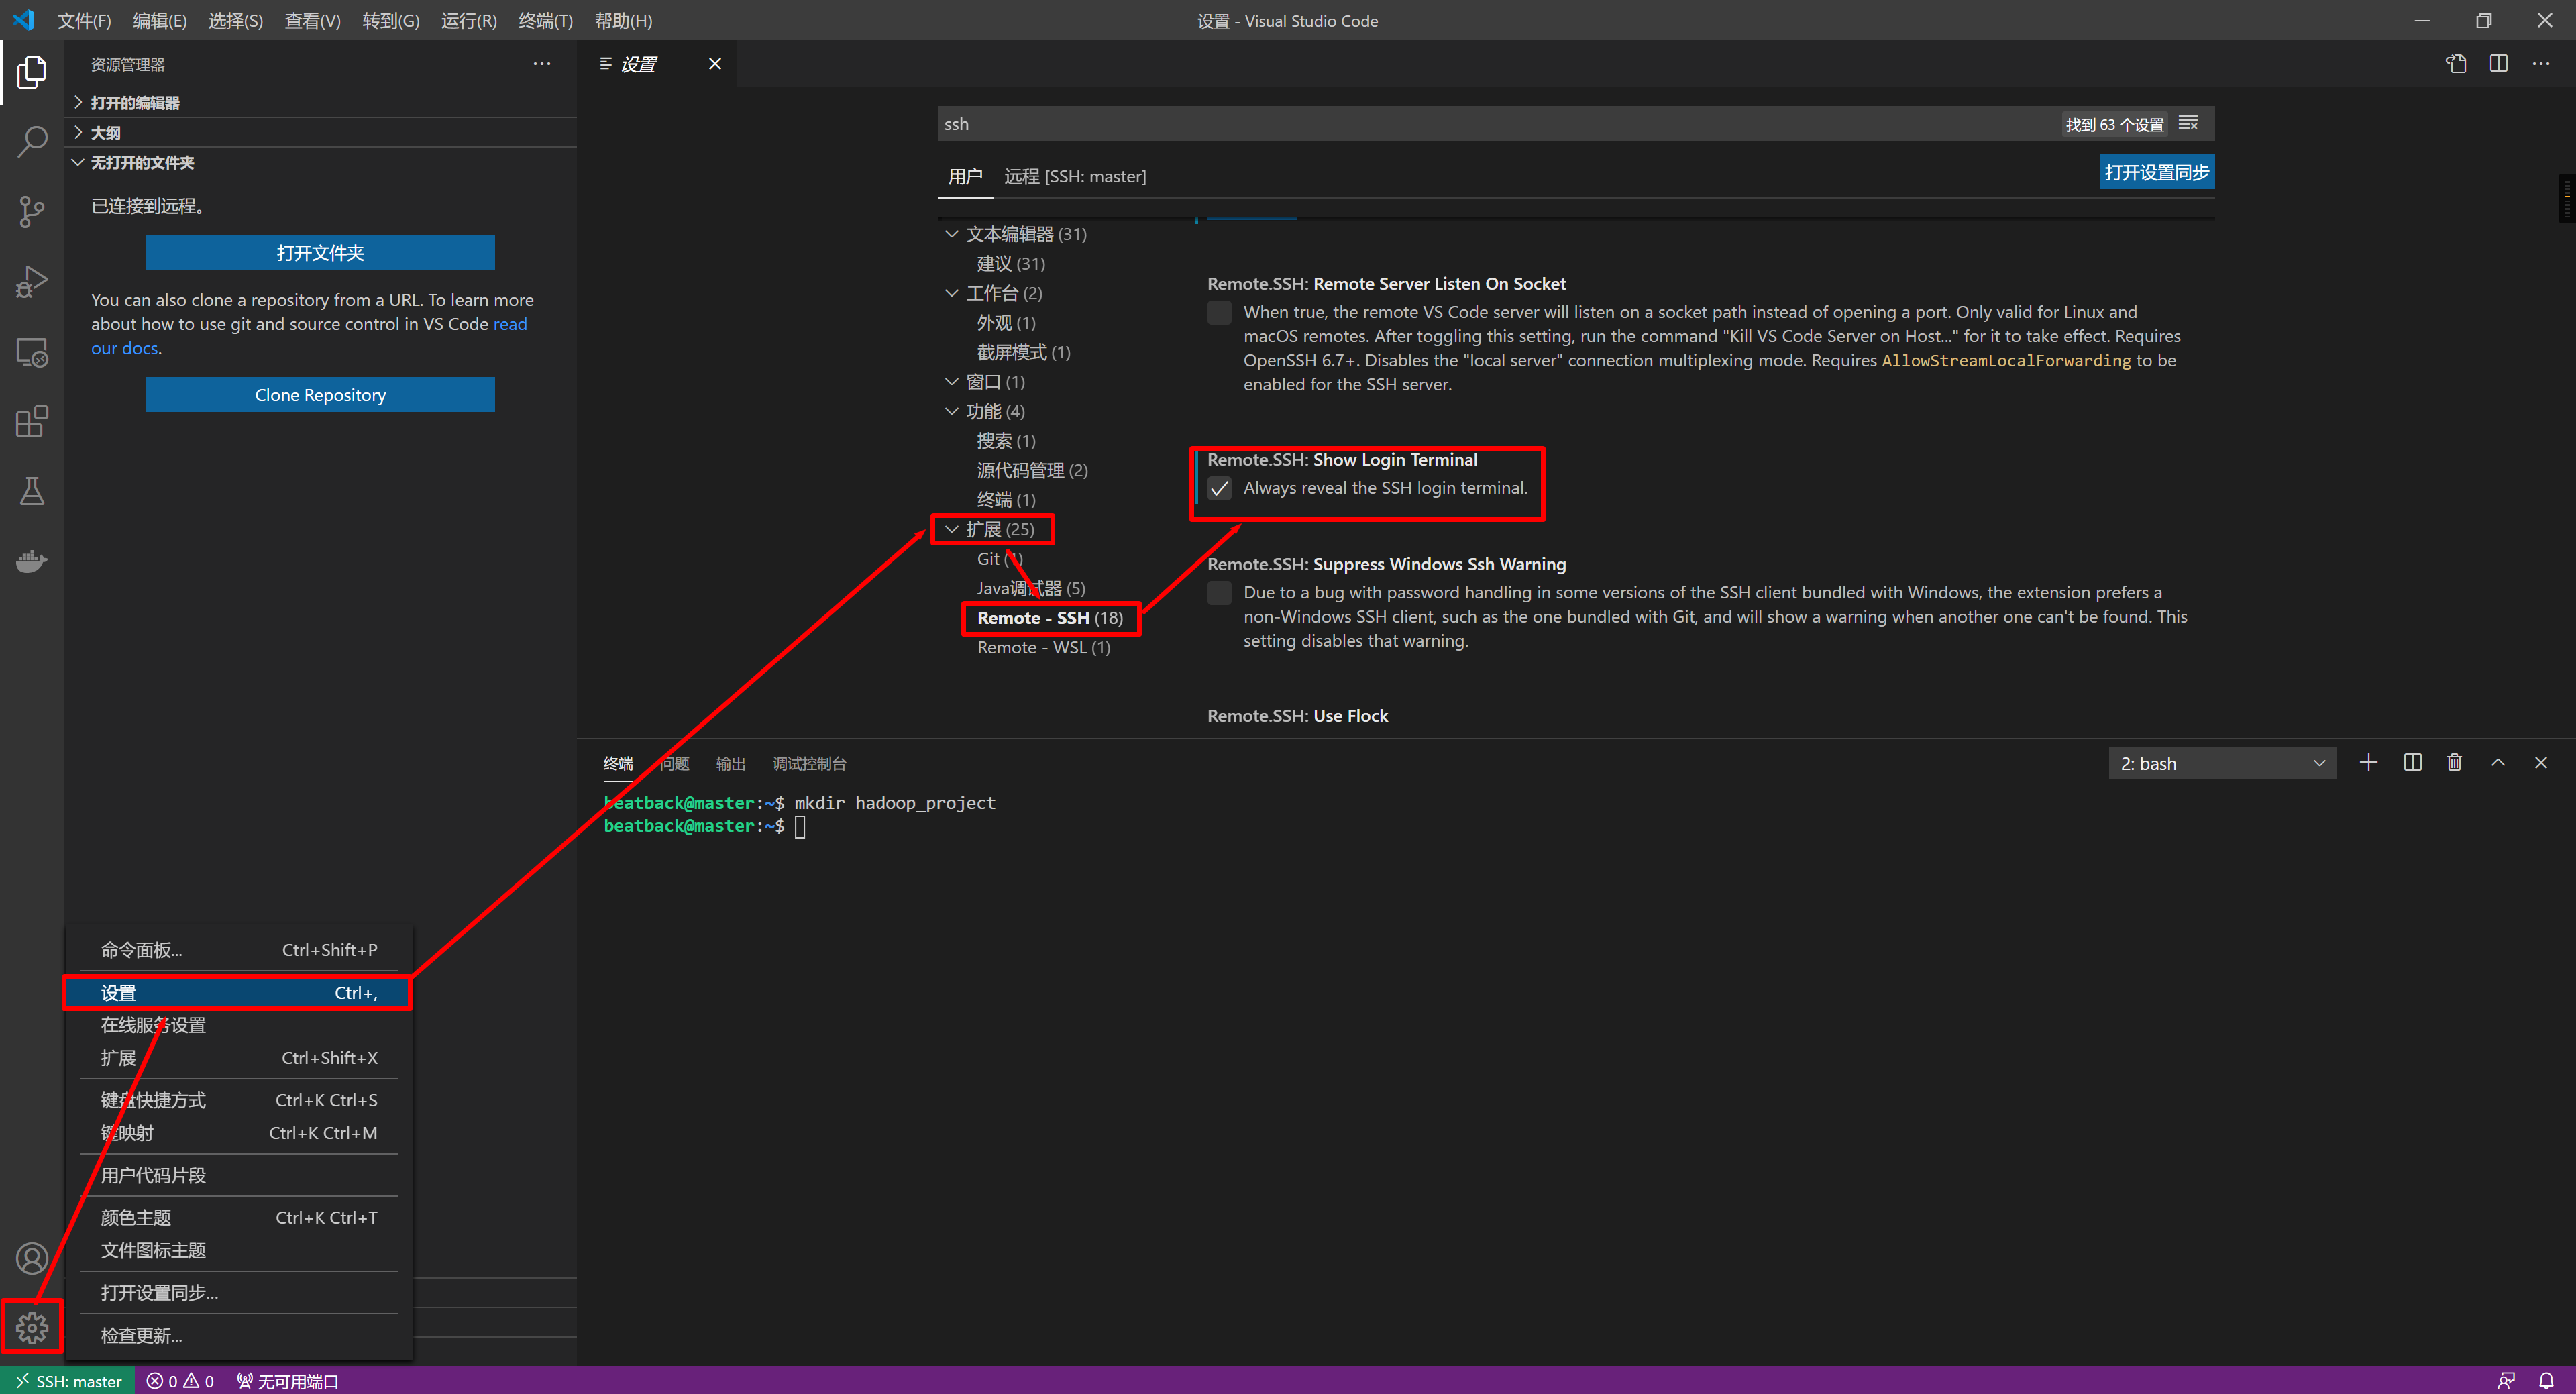Open the Extensions view
2576x1394 pixels.
click(32, 421)
